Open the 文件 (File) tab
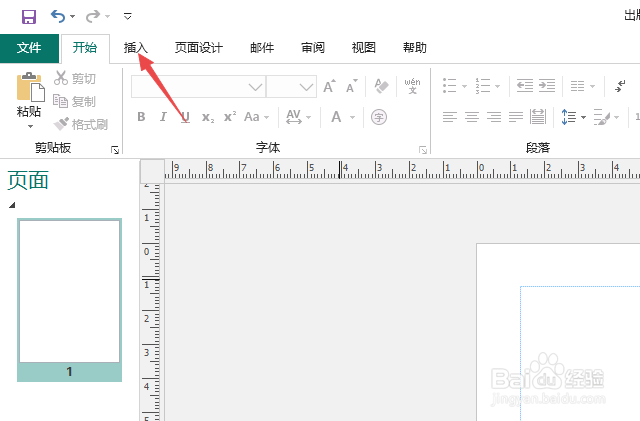 coord(29,48)
